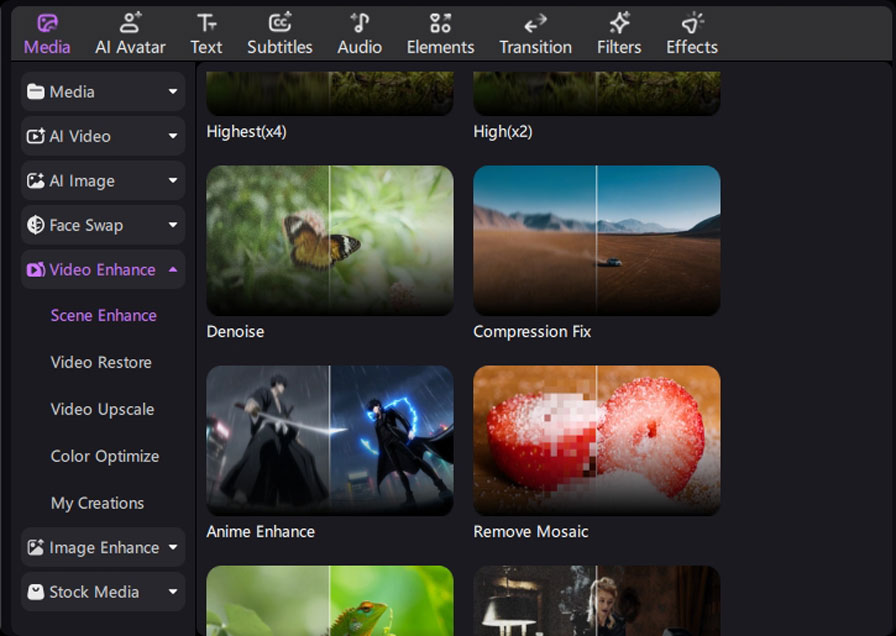Click the Remove Mosaic label text
Image resolution: width=896 pixels, height=636 pixels.
(531, 531)
